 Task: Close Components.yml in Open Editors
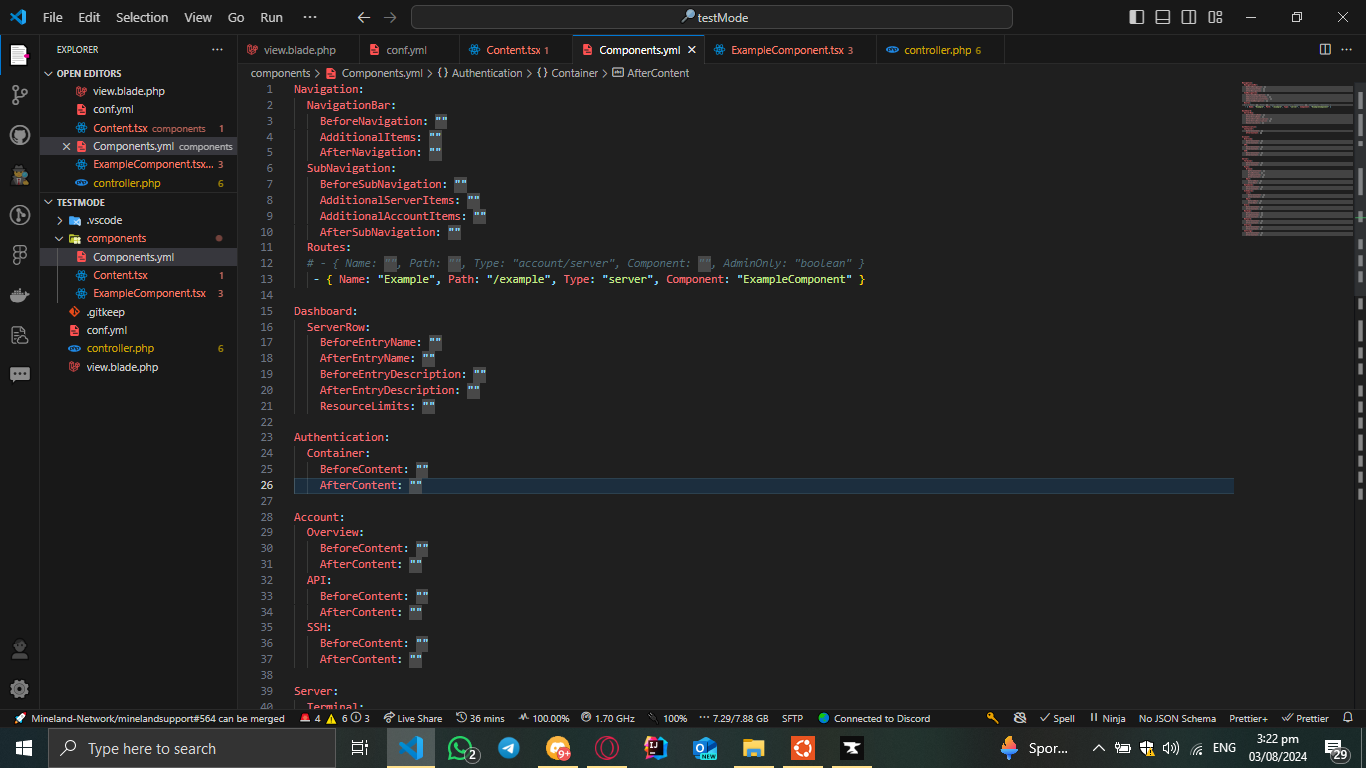[67, 146]
